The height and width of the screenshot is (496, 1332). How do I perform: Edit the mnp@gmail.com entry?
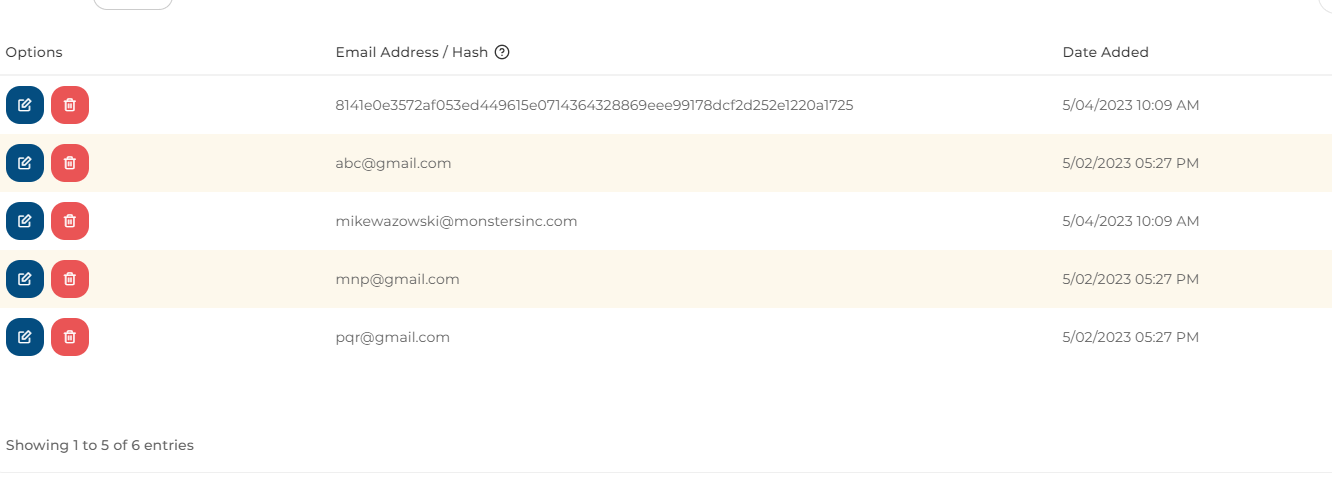[25, 279]
